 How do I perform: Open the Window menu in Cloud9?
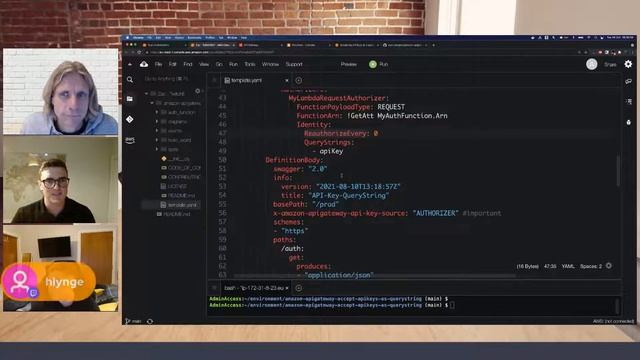pos(270,64)
